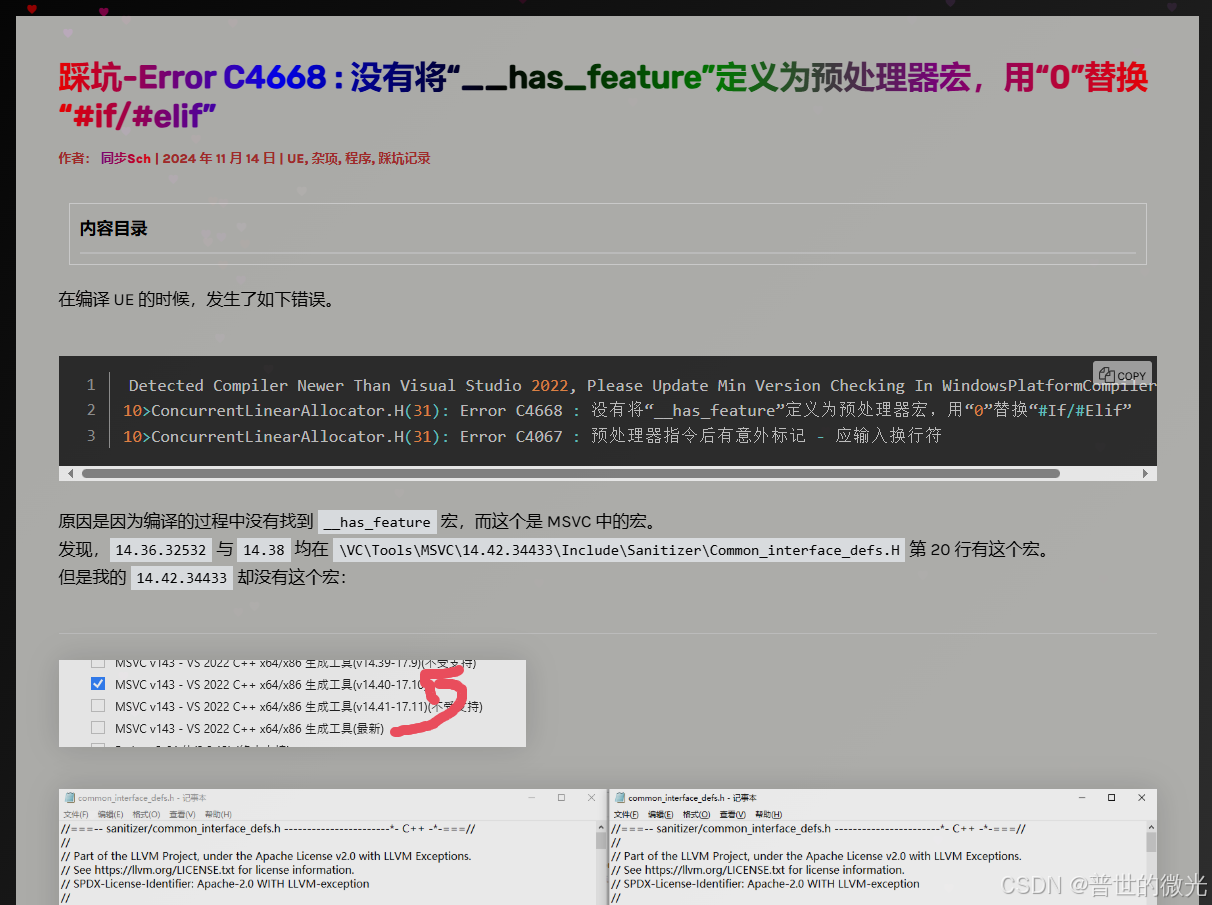Click the article title 踩坑-Error C4668
1212x905 pixels.
point(603,97)
